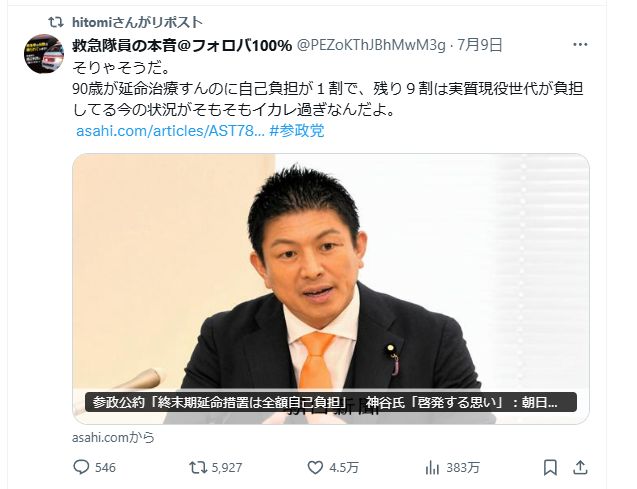This screenshot has width=637, height=489.
Task: Open the Asahi article preview card image
Action: point(331,289)
